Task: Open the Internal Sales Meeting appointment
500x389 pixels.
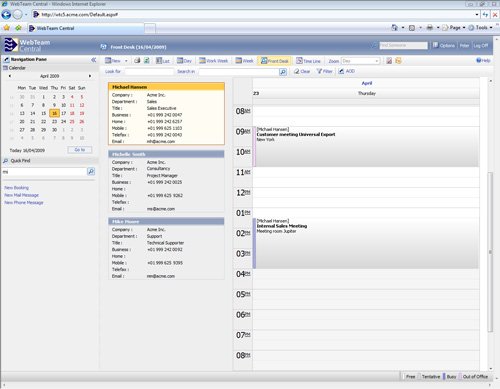Action: tap(366, 243)
